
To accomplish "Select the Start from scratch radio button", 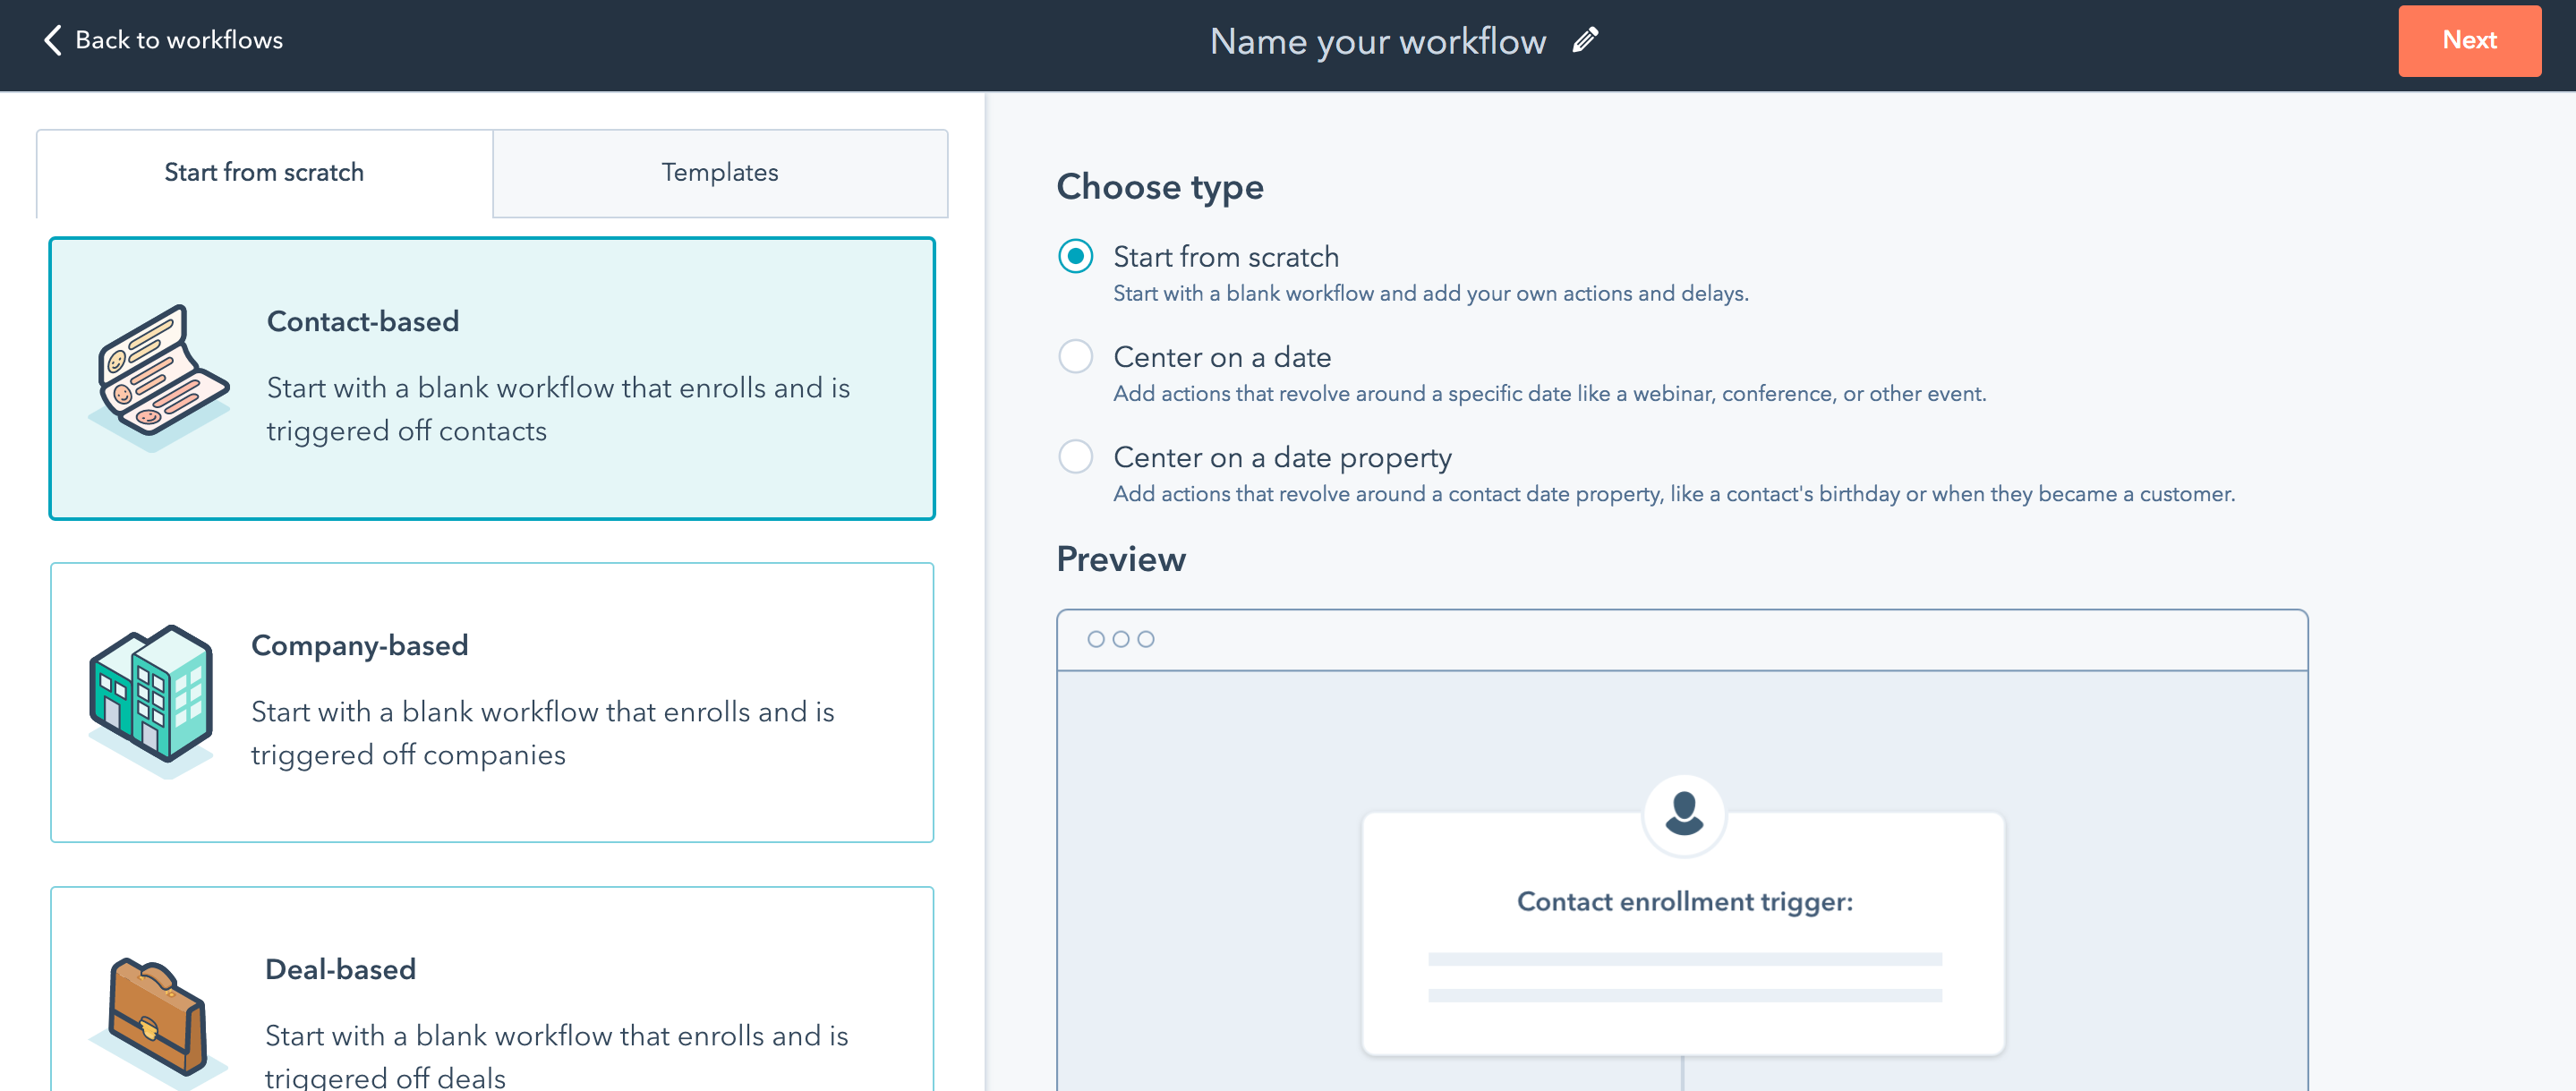I will click(x=1075, y=256).
